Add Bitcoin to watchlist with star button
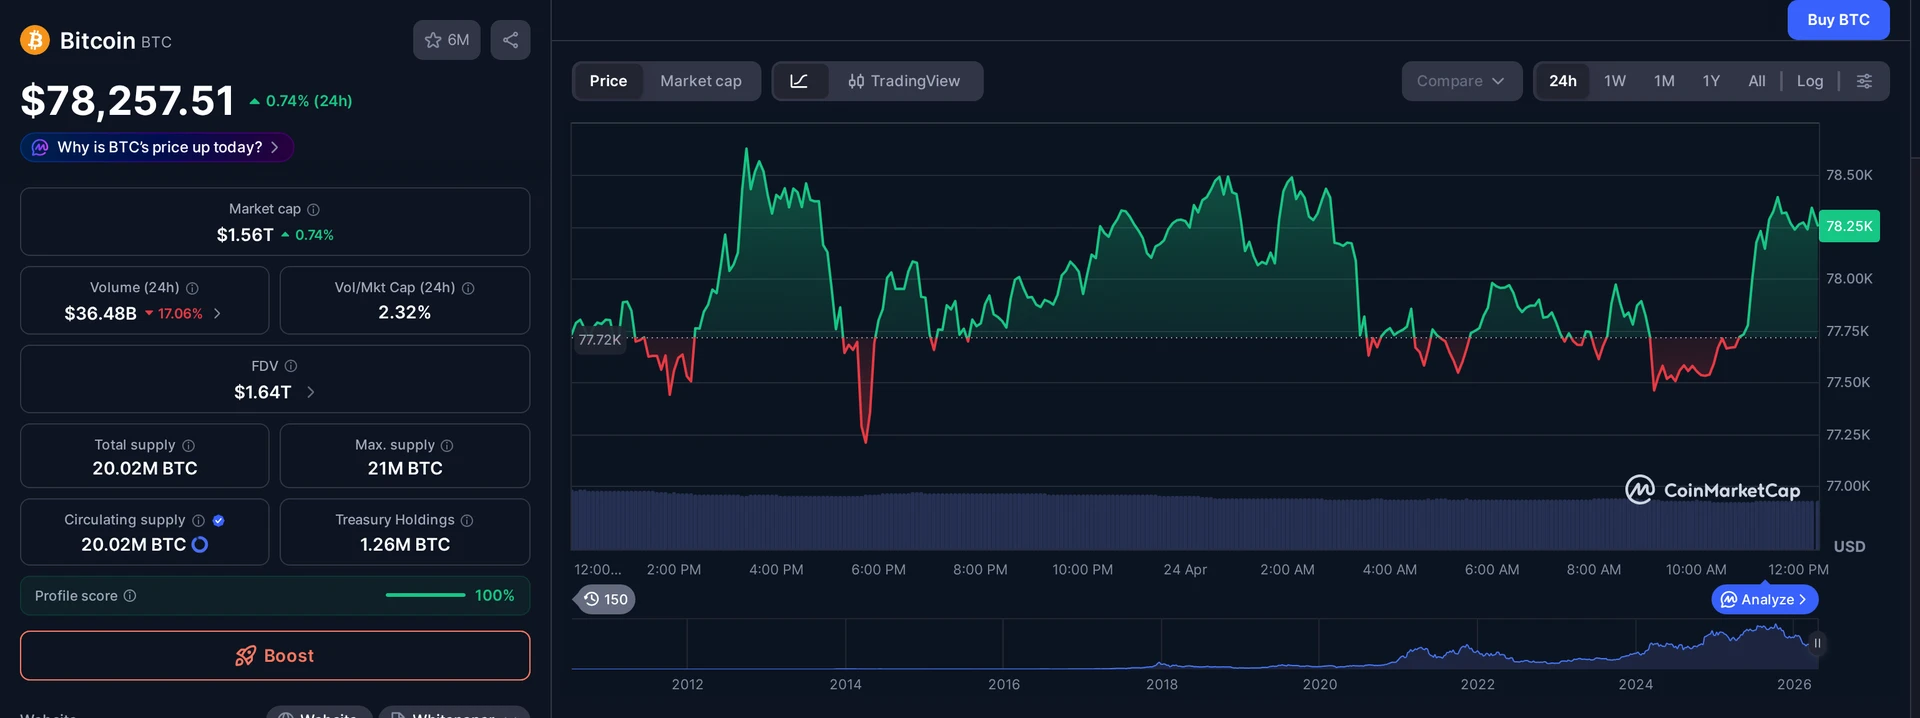This screenshot has height=718, width=1920. (x=447, y=40)
